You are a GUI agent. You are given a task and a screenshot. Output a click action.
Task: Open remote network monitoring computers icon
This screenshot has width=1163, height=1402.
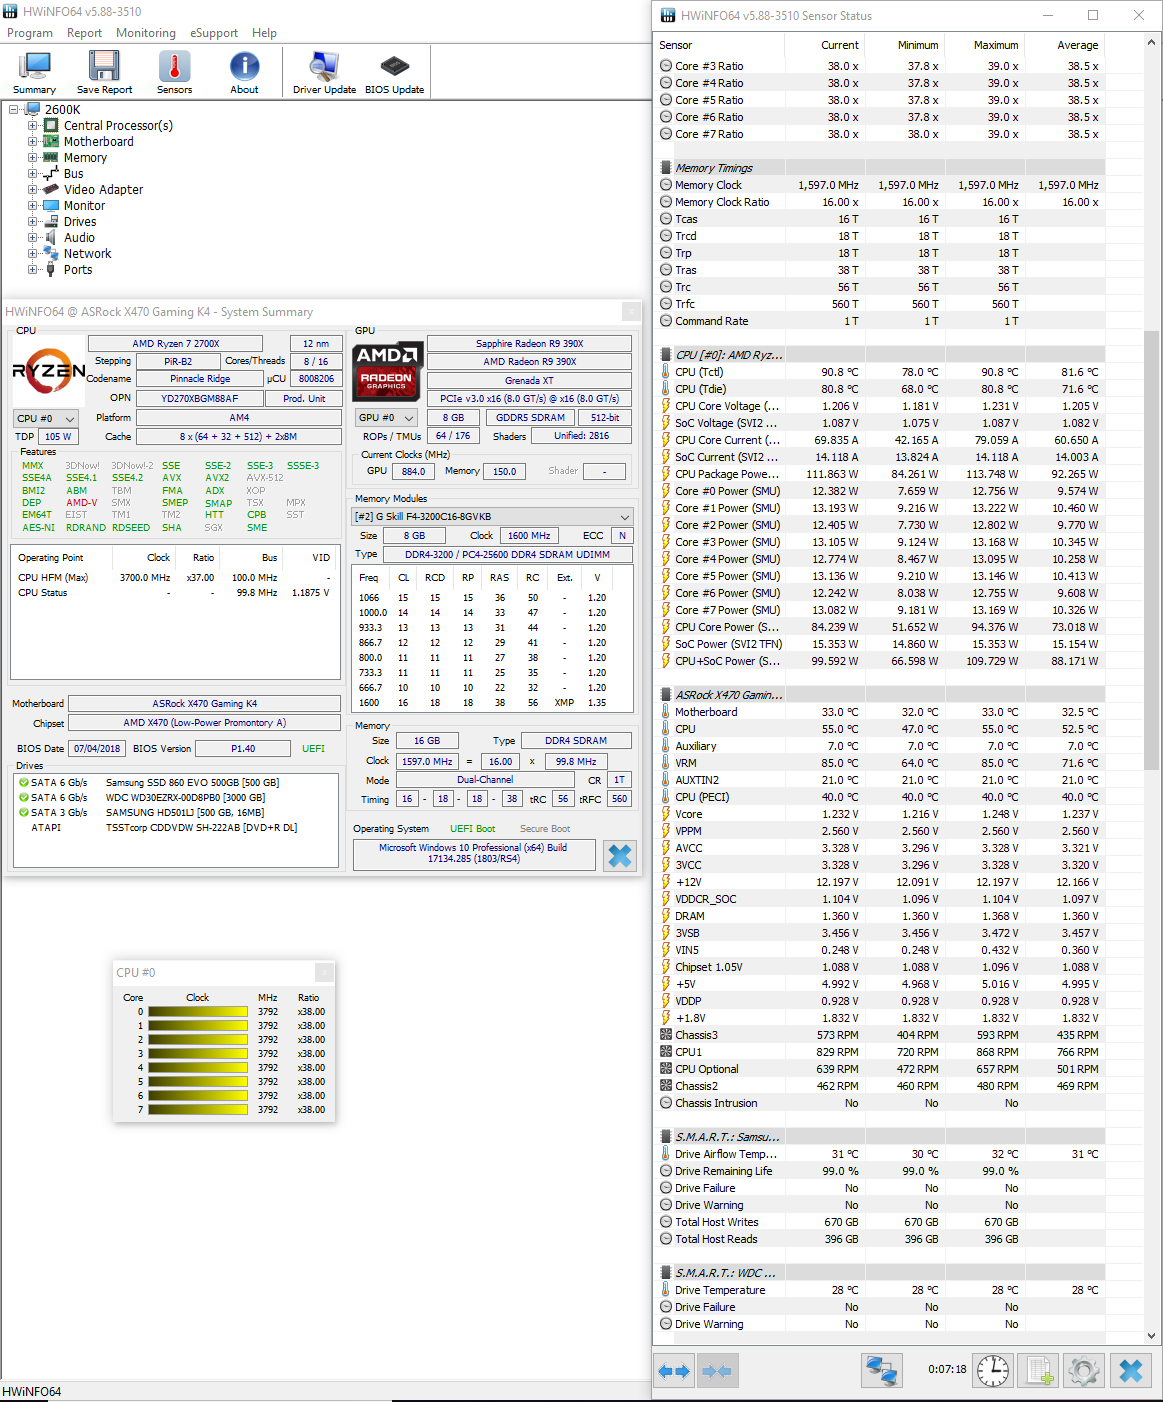[882, 1370]
